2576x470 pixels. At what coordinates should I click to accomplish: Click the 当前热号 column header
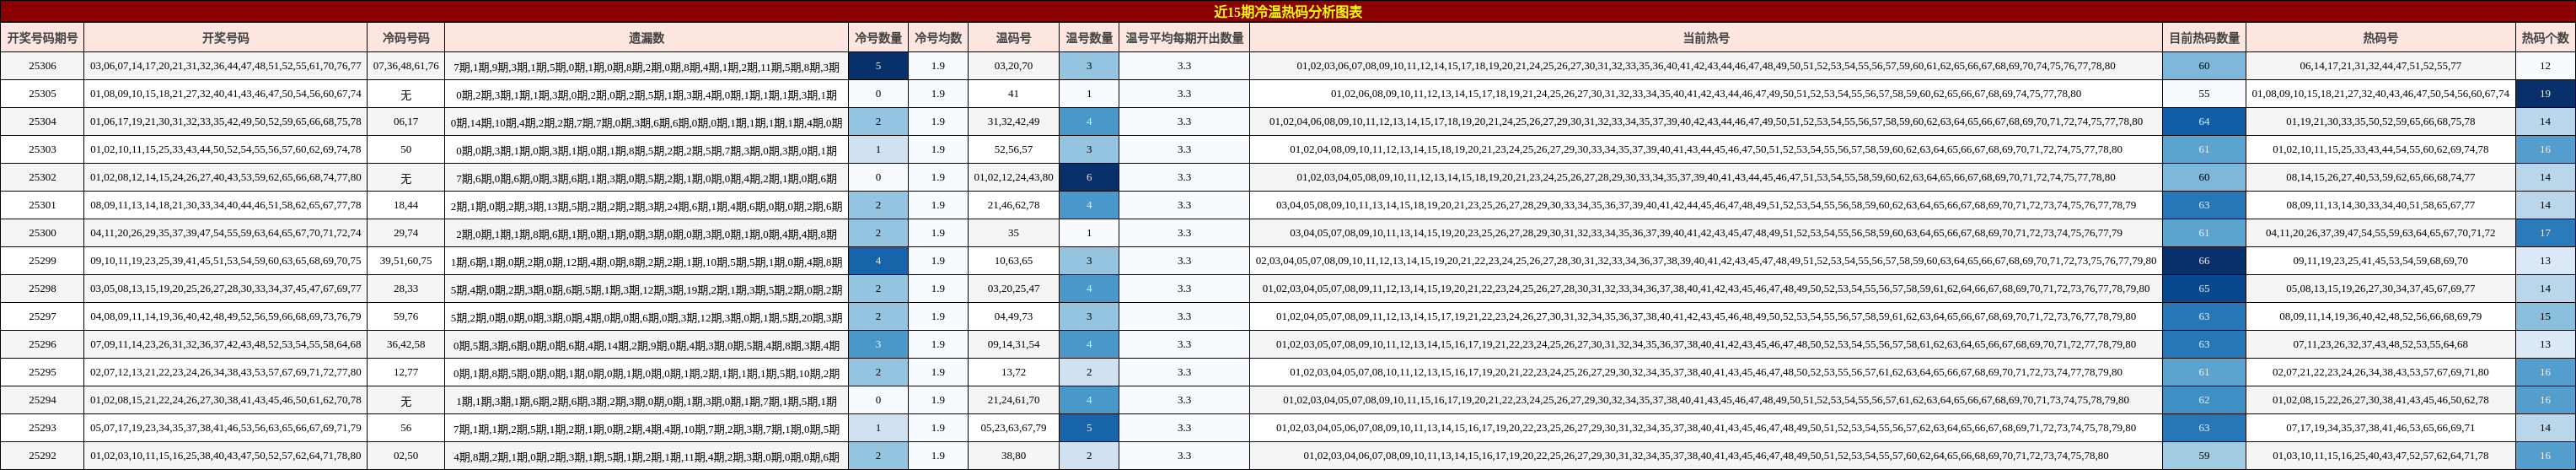(x=1706, y=38)
